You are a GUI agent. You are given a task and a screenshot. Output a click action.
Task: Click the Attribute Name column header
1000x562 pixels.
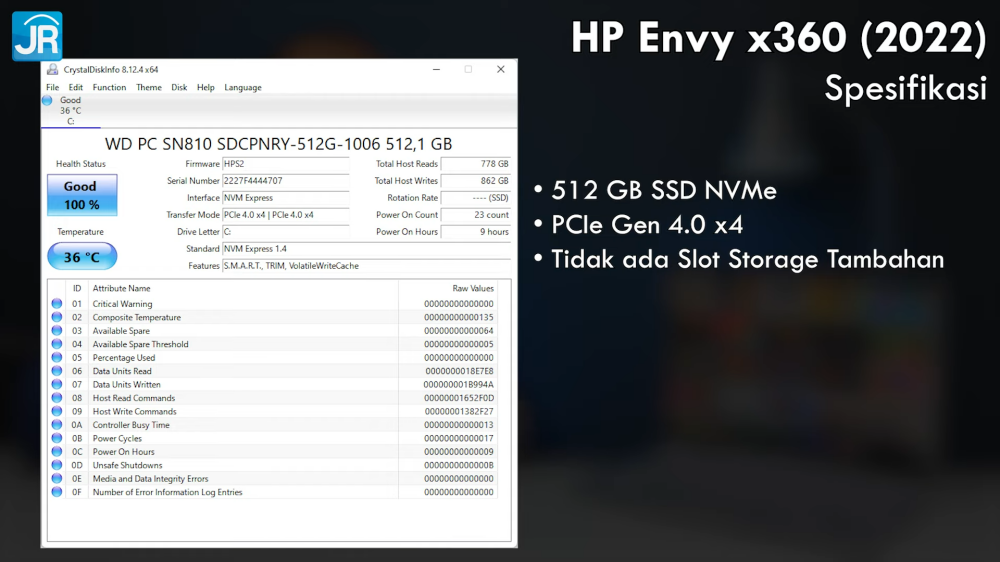pos(122,289)
